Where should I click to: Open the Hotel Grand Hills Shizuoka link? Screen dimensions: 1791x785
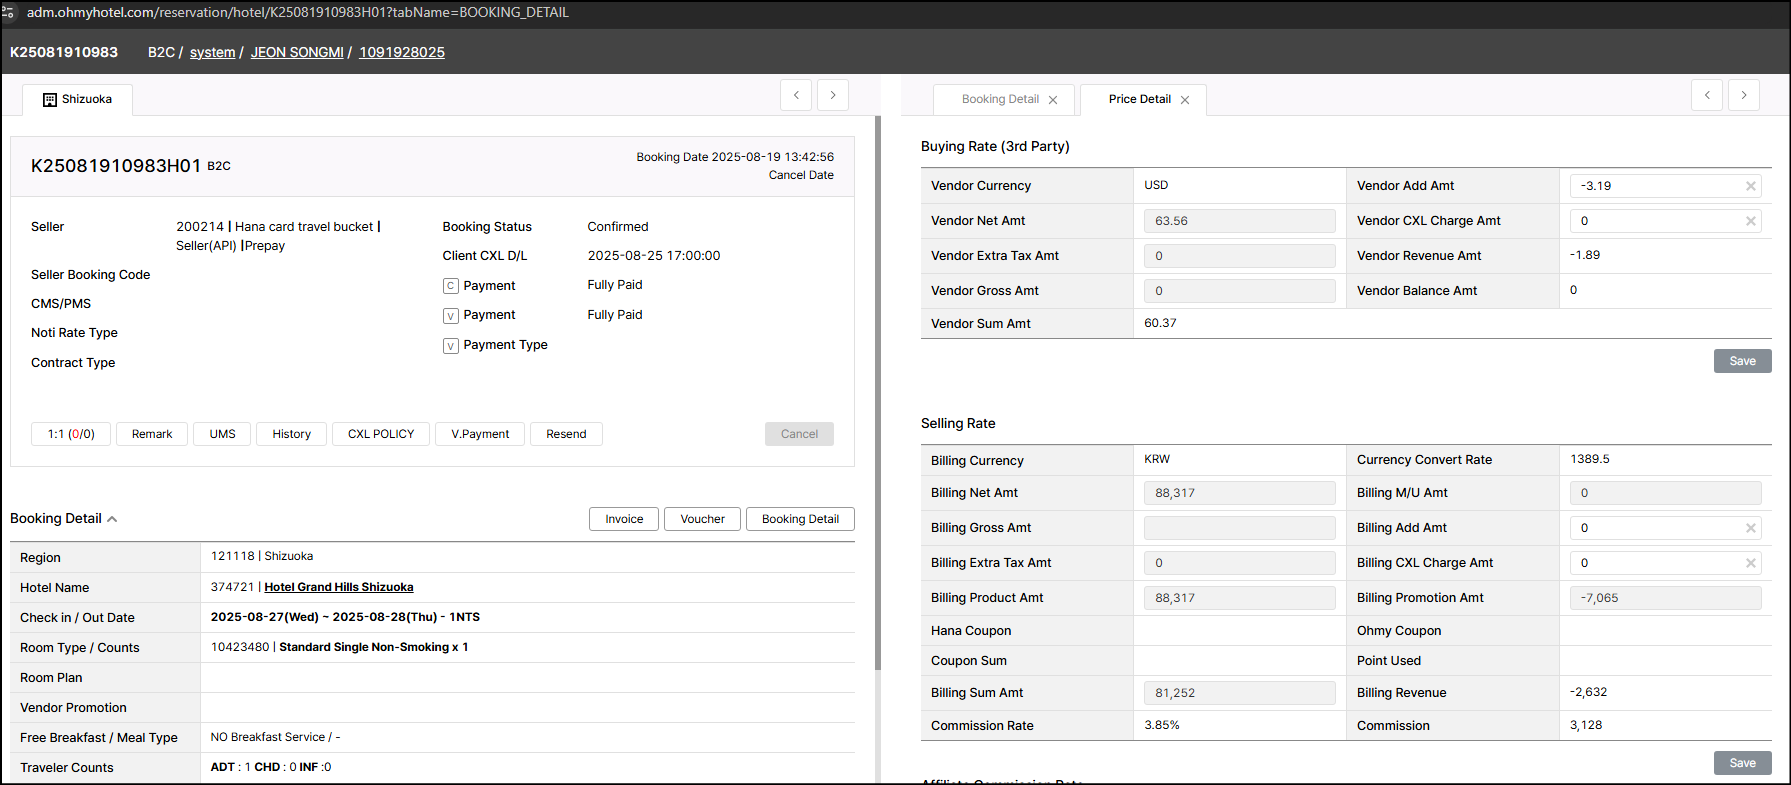[x=338, y=587]
